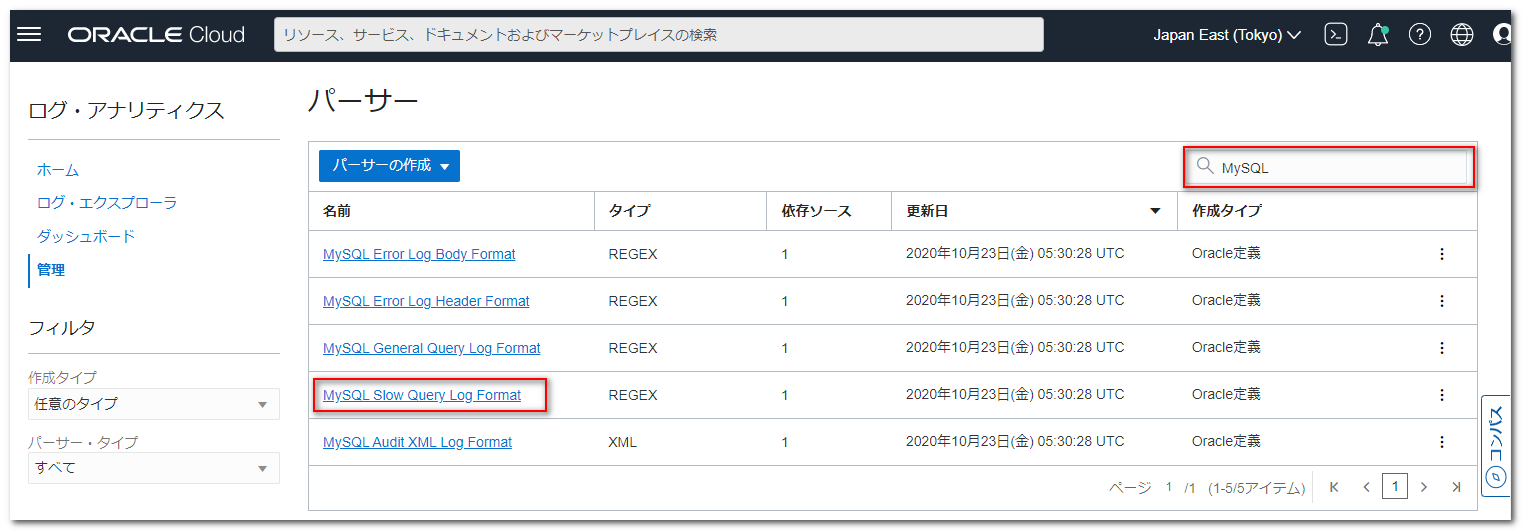Open MySQL Audit XML Log Format parser
Screen dimensions: 1522x531
pyautogui.click(x=417, y=442)
